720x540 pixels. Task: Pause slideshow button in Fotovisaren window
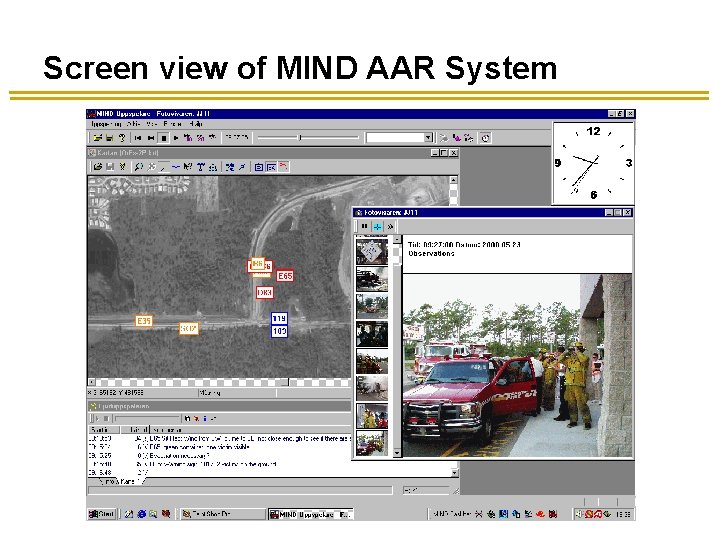point(365,226)
